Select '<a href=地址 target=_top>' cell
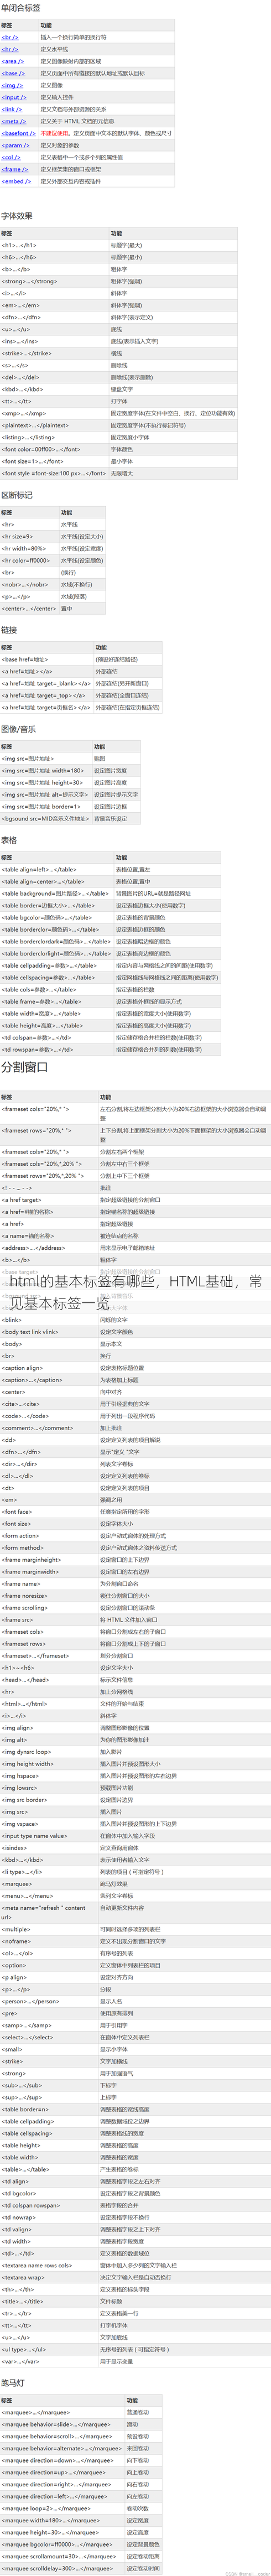This screenshot has height=2576, width=271. [47, 695]
